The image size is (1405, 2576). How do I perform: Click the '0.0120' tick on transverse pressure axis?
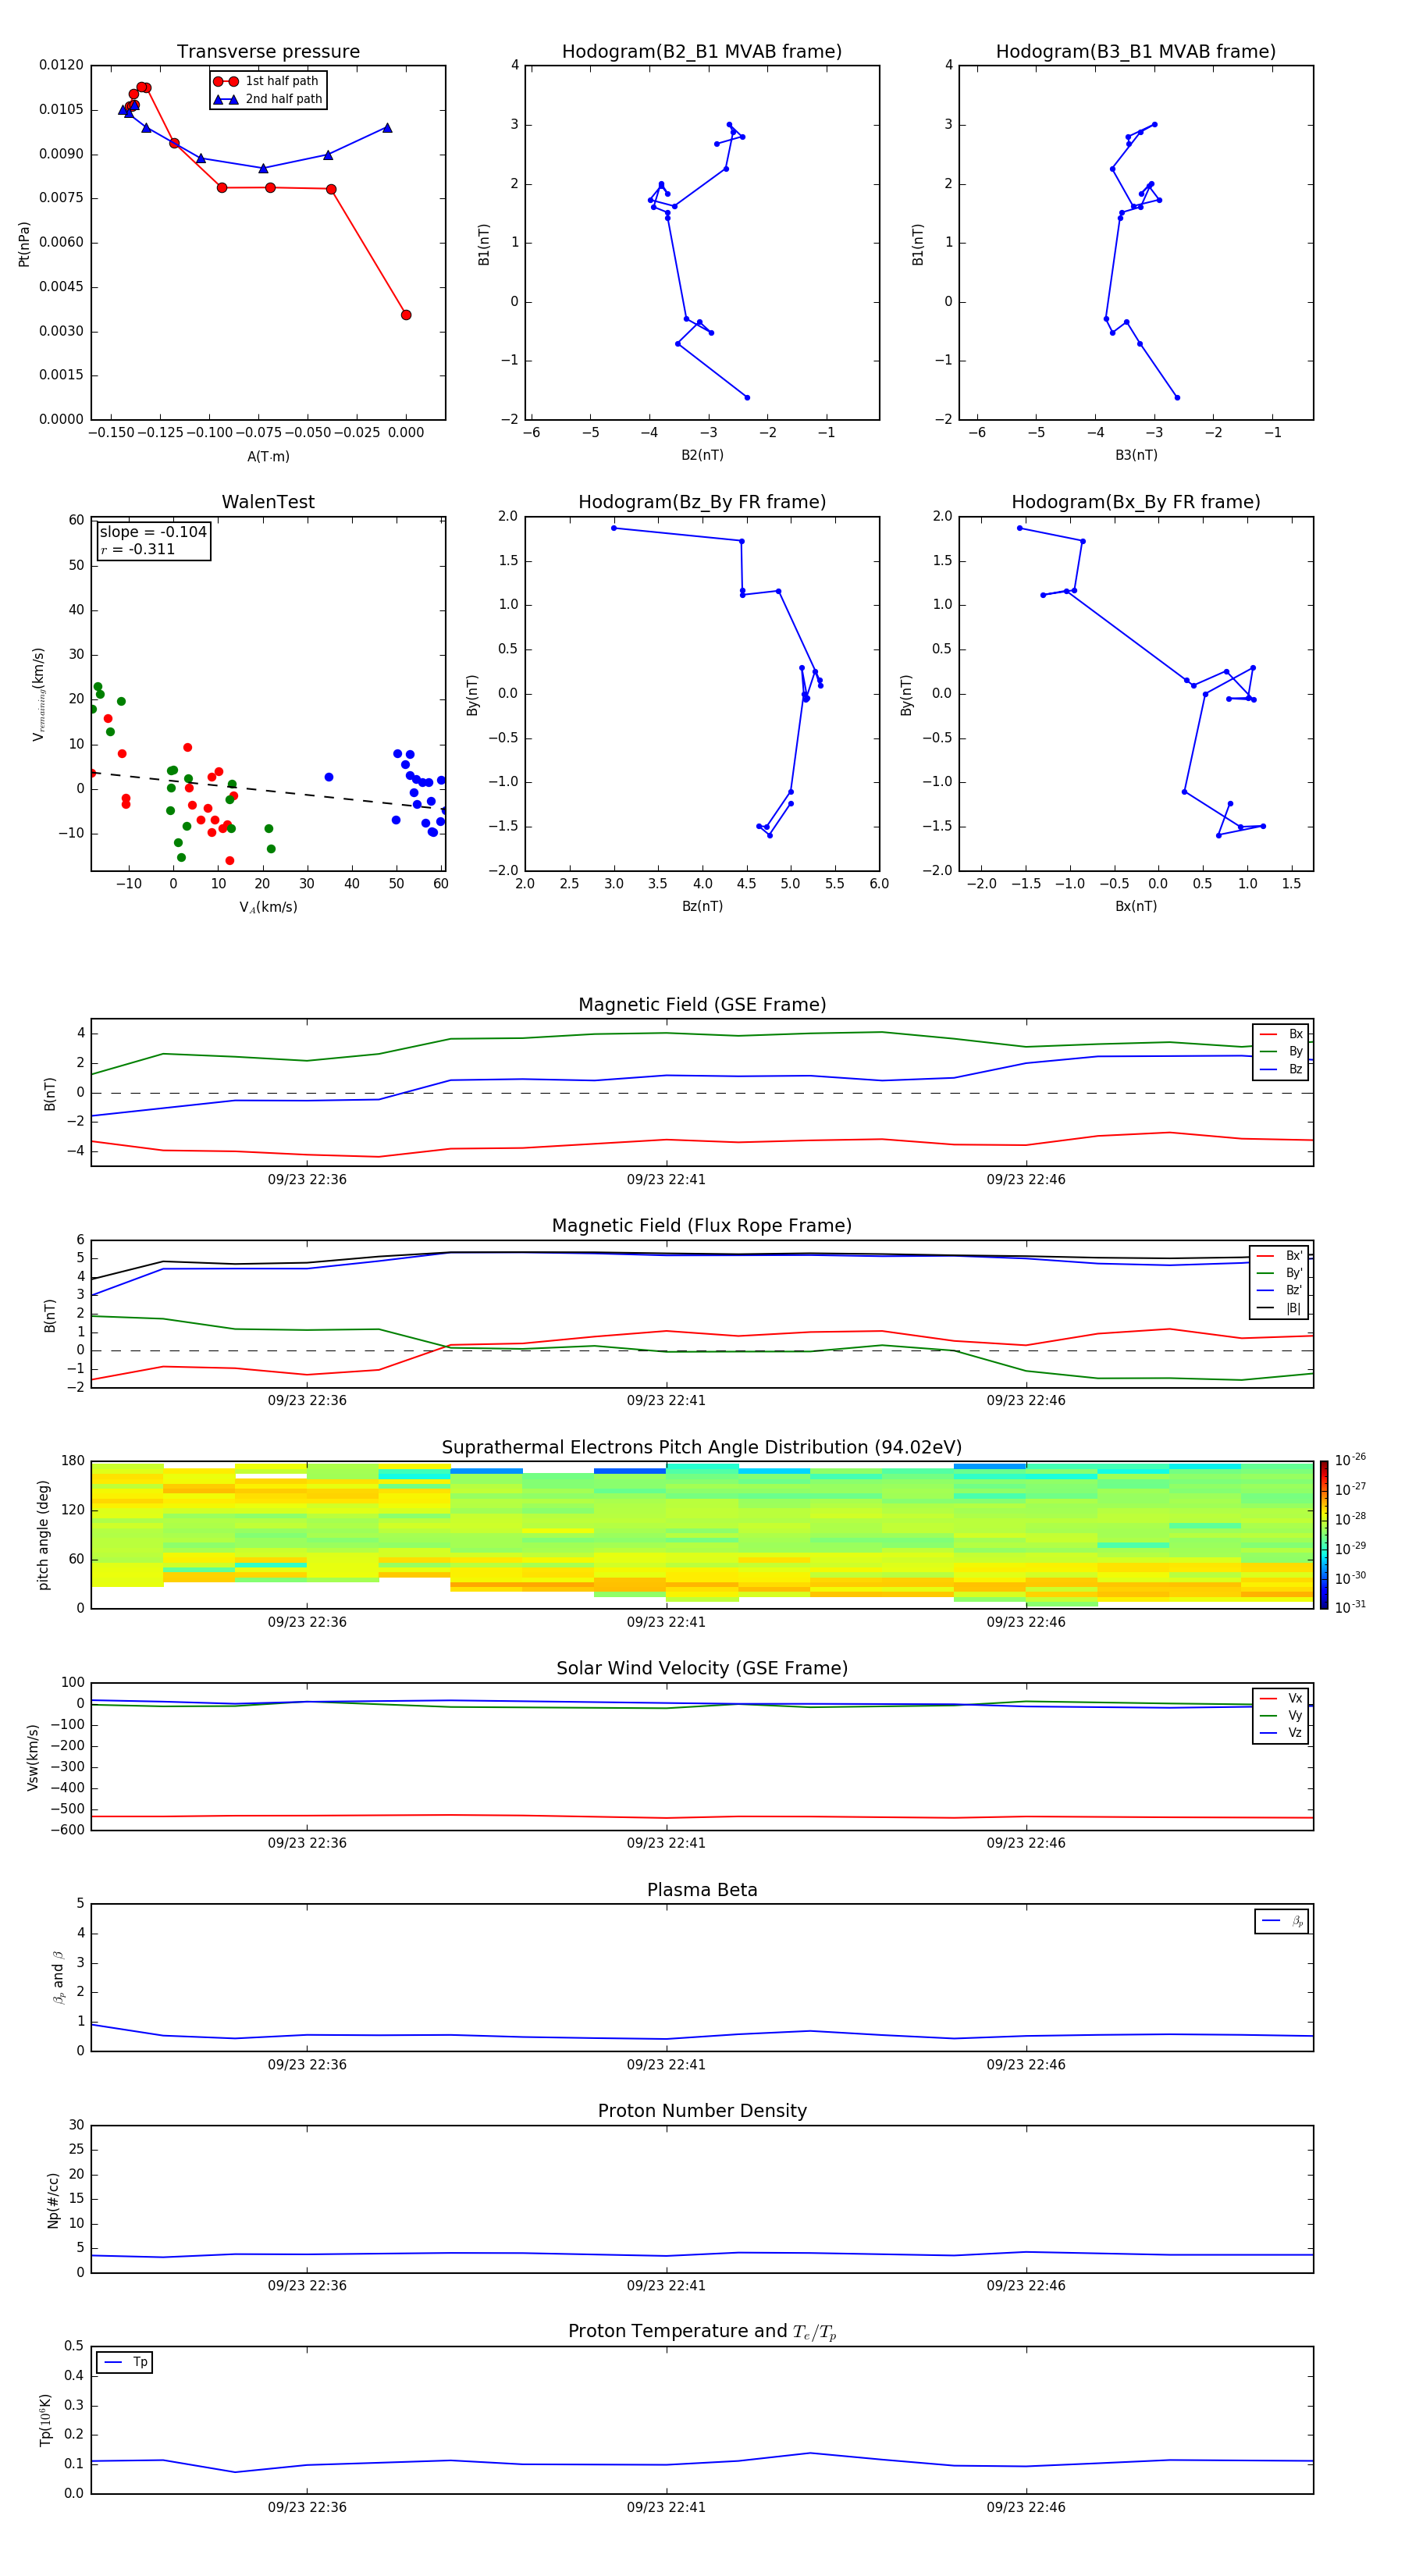point(61,65)
